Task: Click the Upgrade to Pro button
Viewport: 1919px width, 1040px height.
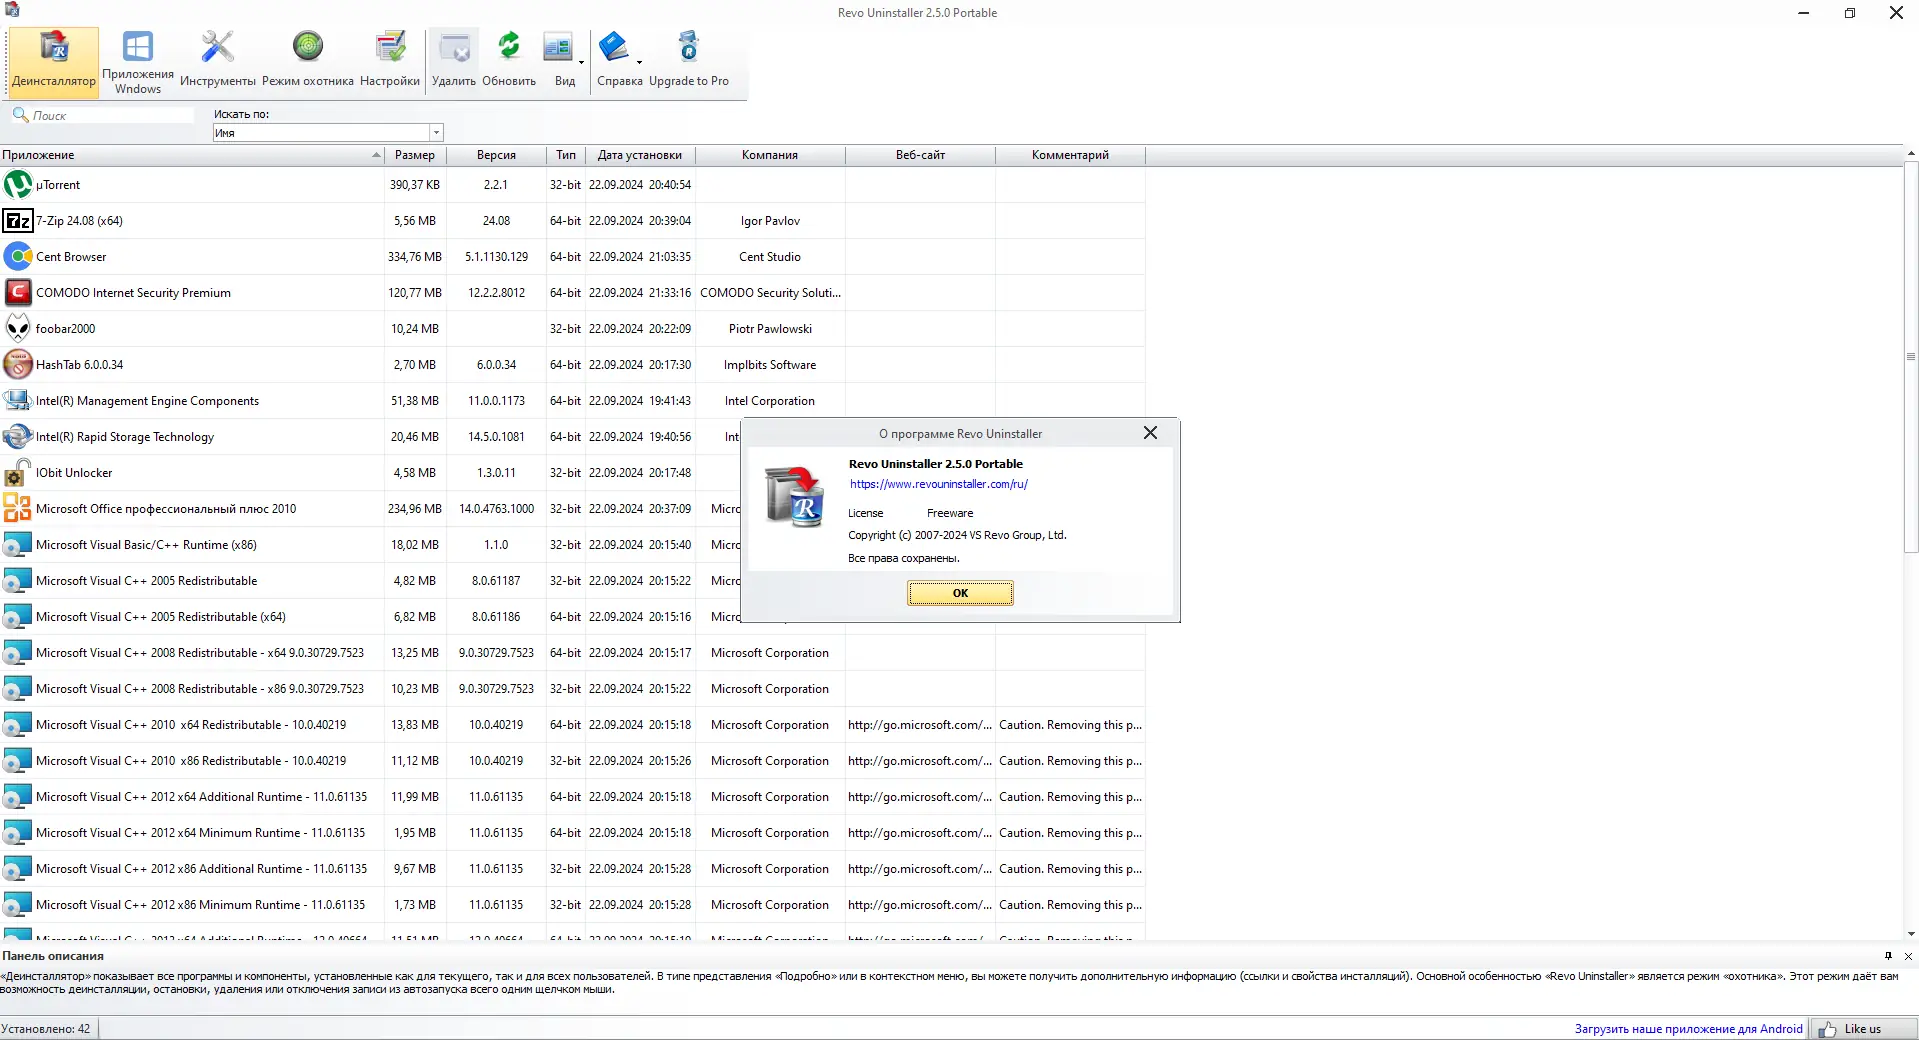Action: click(689, 62)
